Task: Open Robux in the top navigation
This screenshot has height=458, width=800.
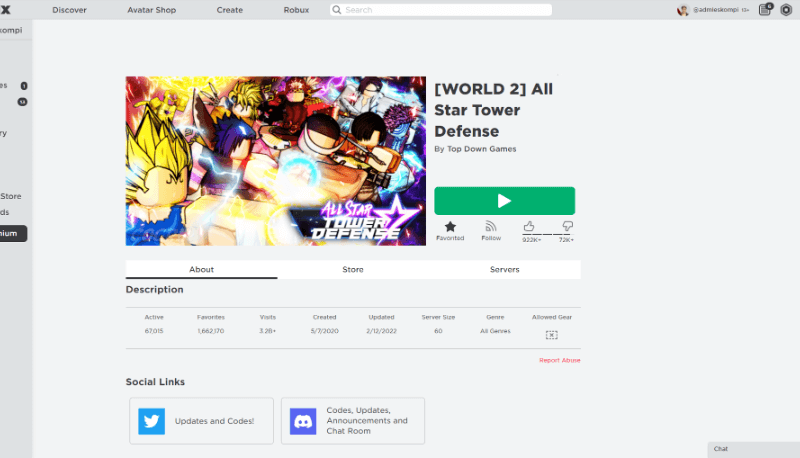Action: pos(296,10)
